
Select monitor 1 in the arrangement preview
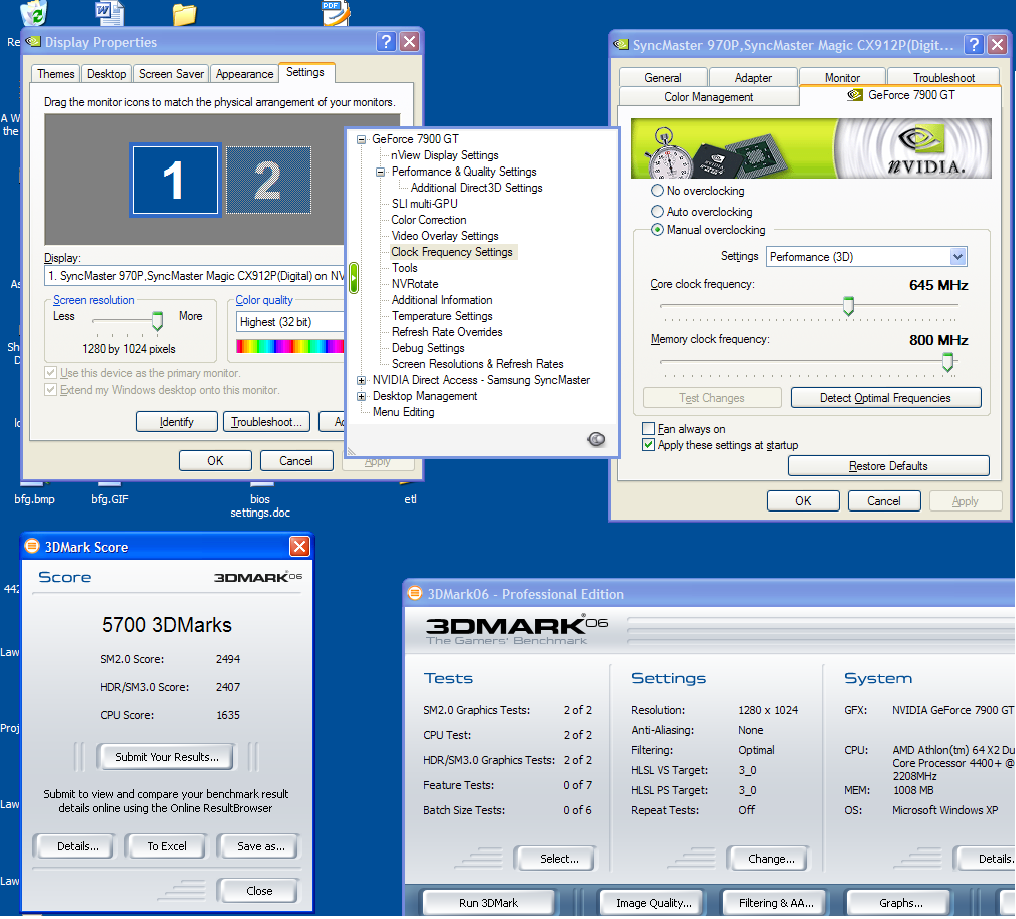[x=176, y=180]
